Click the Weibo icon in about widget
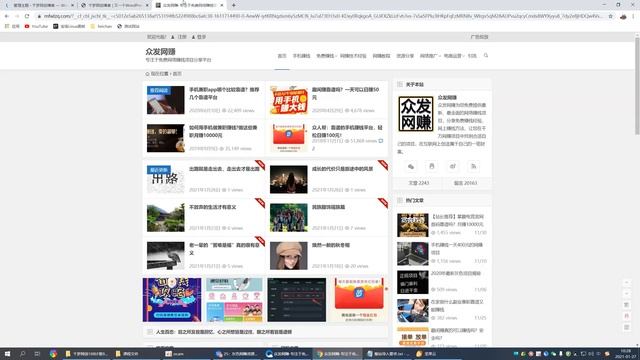Screen dimensions: 640x360 point(453,166)
